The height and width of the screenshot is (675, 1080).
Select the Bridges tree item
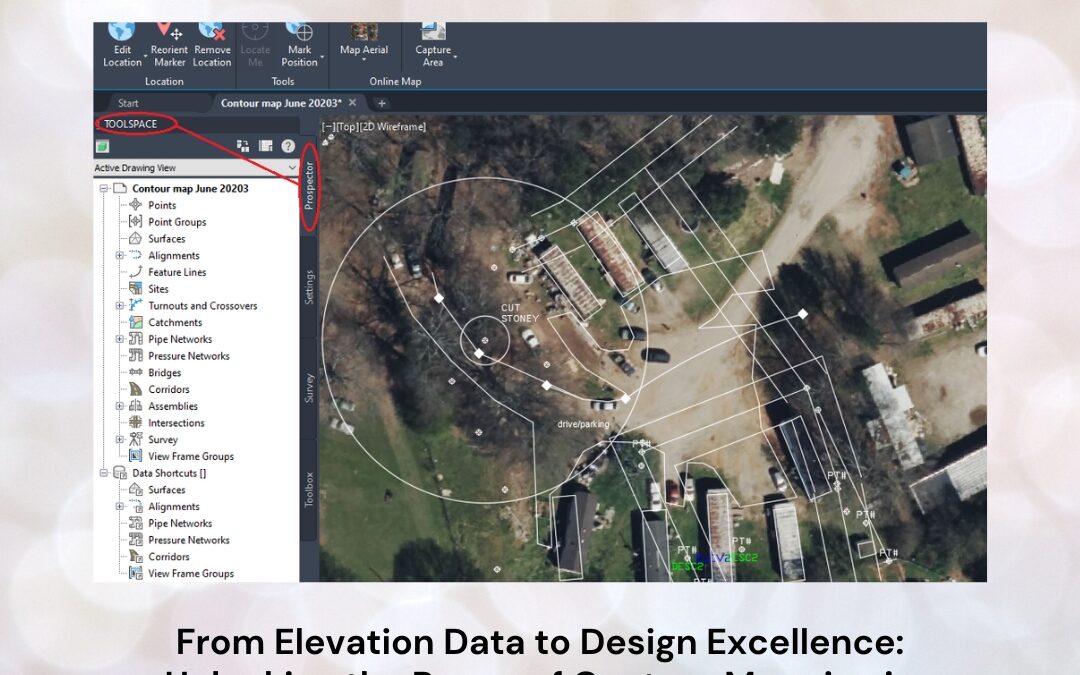tap(165, 373)
